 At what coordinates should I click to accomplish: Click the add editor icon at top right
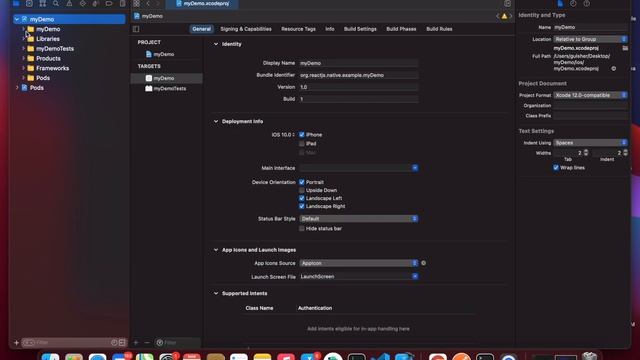(x=507, y=3)
